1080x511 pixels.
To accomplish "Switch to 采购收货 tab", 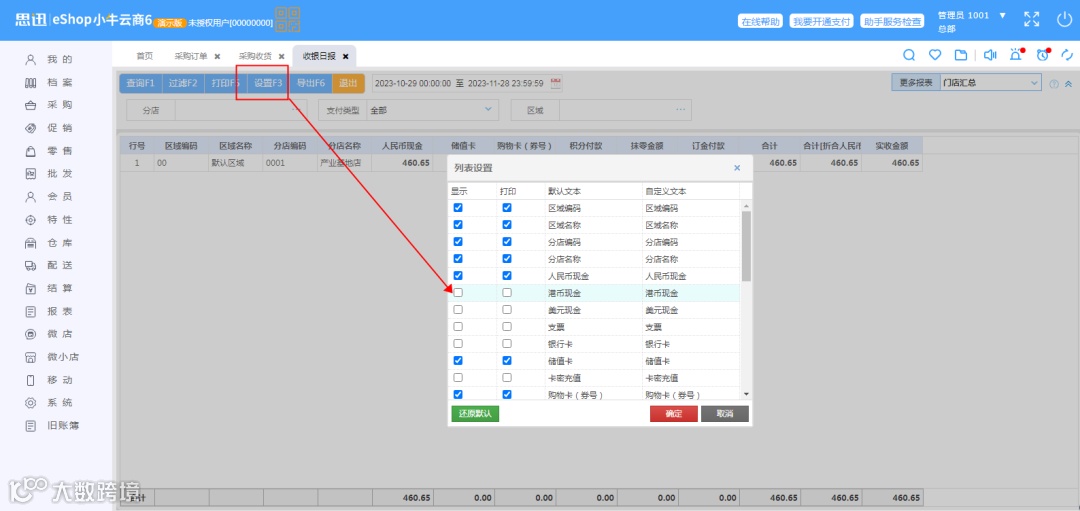I will (256, 56).
